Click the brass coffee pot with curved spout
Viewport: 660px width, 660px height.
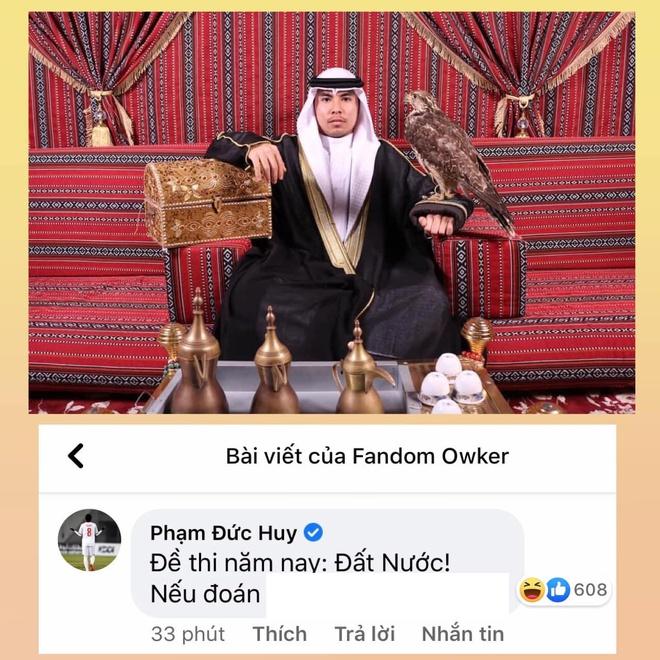coord(360,370)
